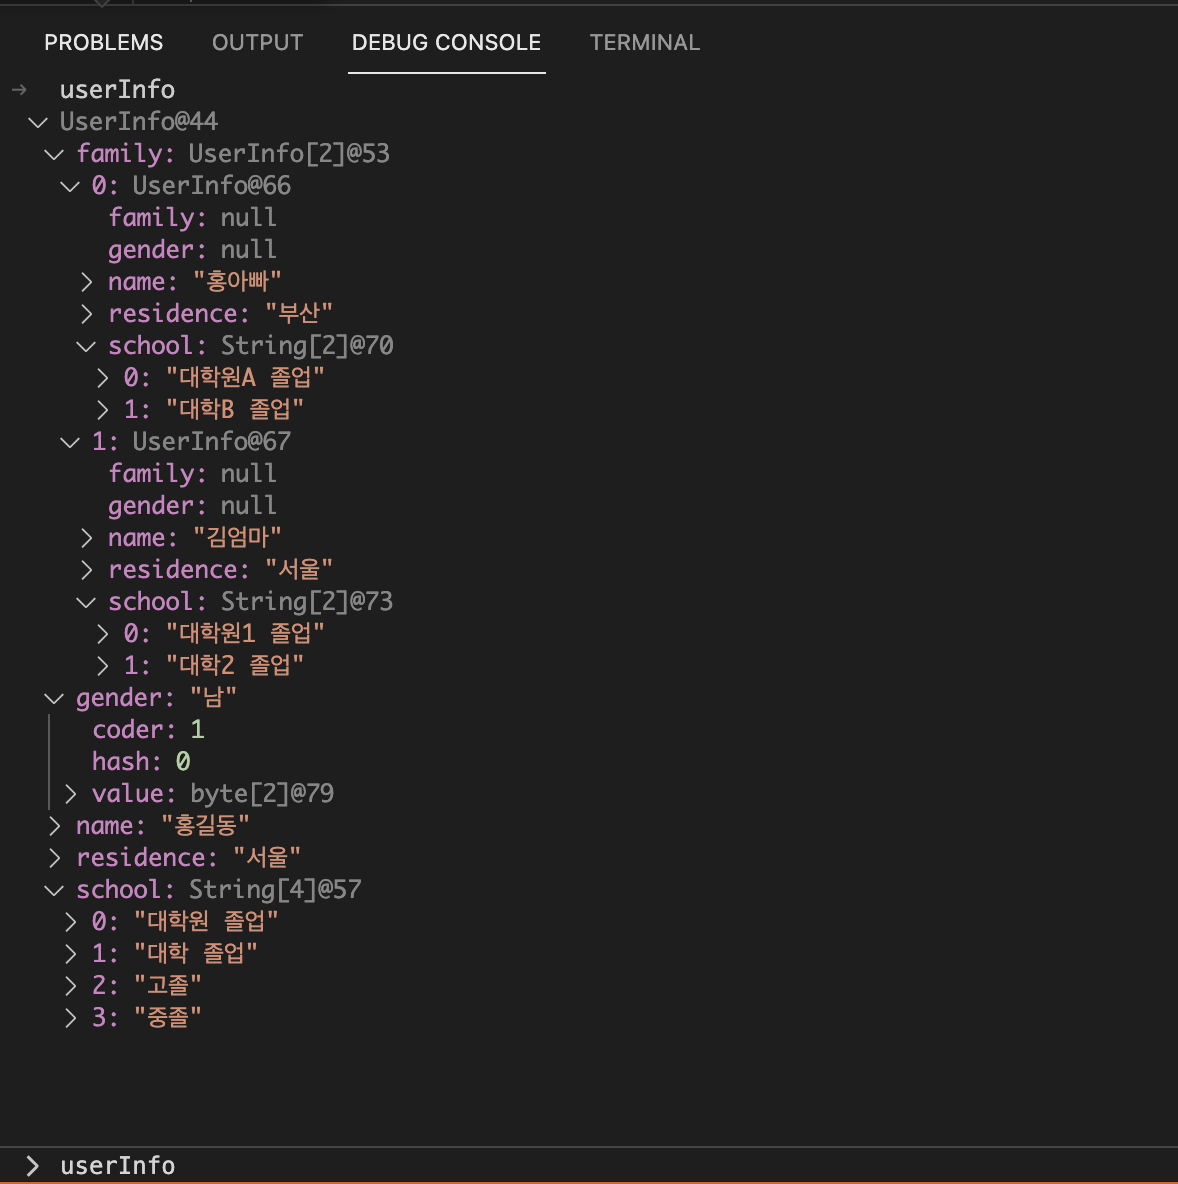The height and width of the screenshot is (1184, 1178).
Task: Collapse the 0: UserInfo@66 entry
Action: (x=69, y=185)
